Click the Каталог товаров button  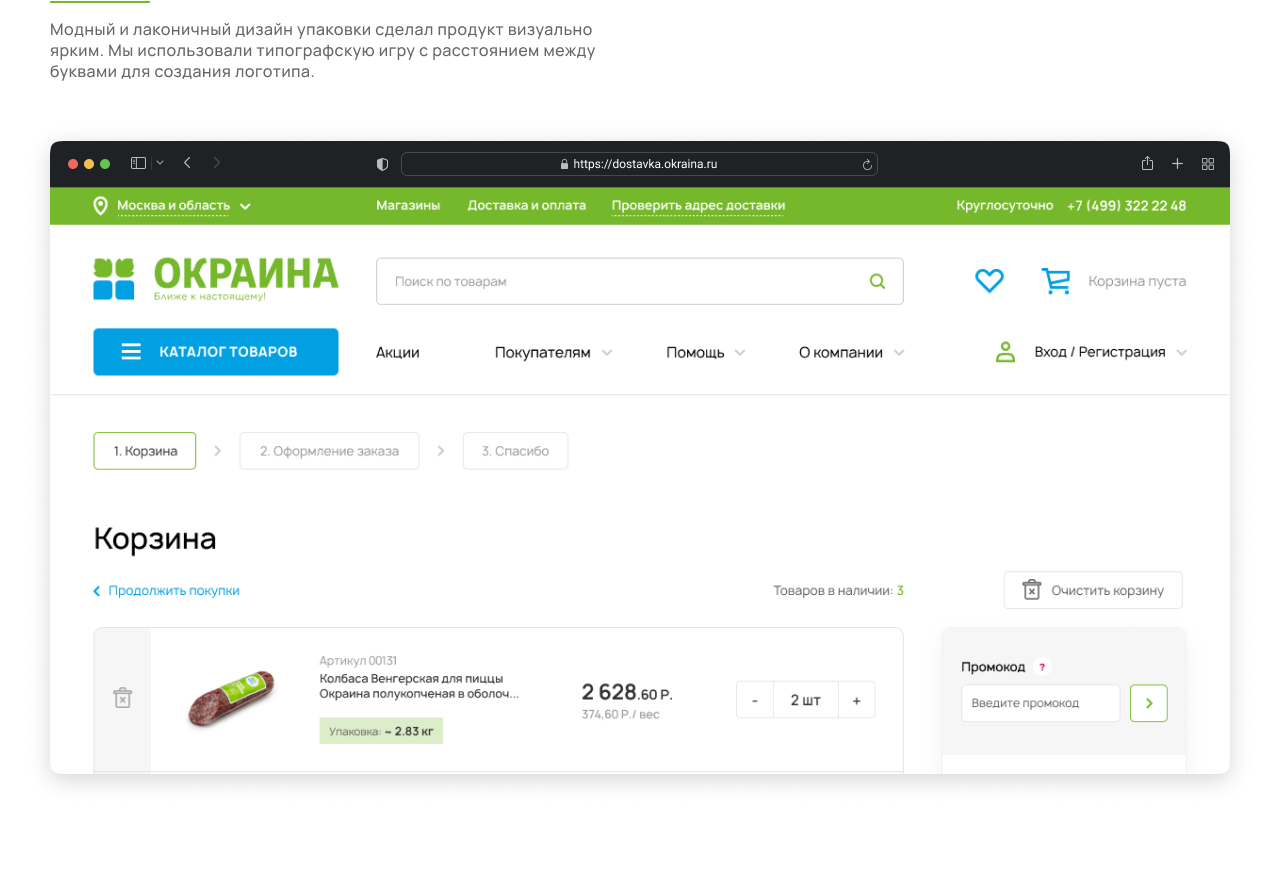(216, 352)
